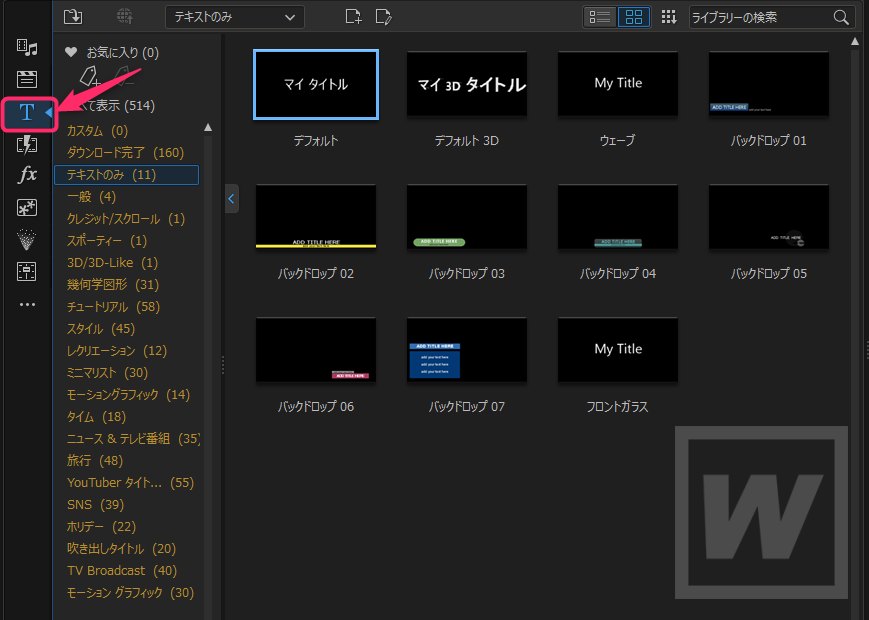Screen dimensions: 869x620
Task: Collapse the category panel with chevron
Action: click(232, 198)
